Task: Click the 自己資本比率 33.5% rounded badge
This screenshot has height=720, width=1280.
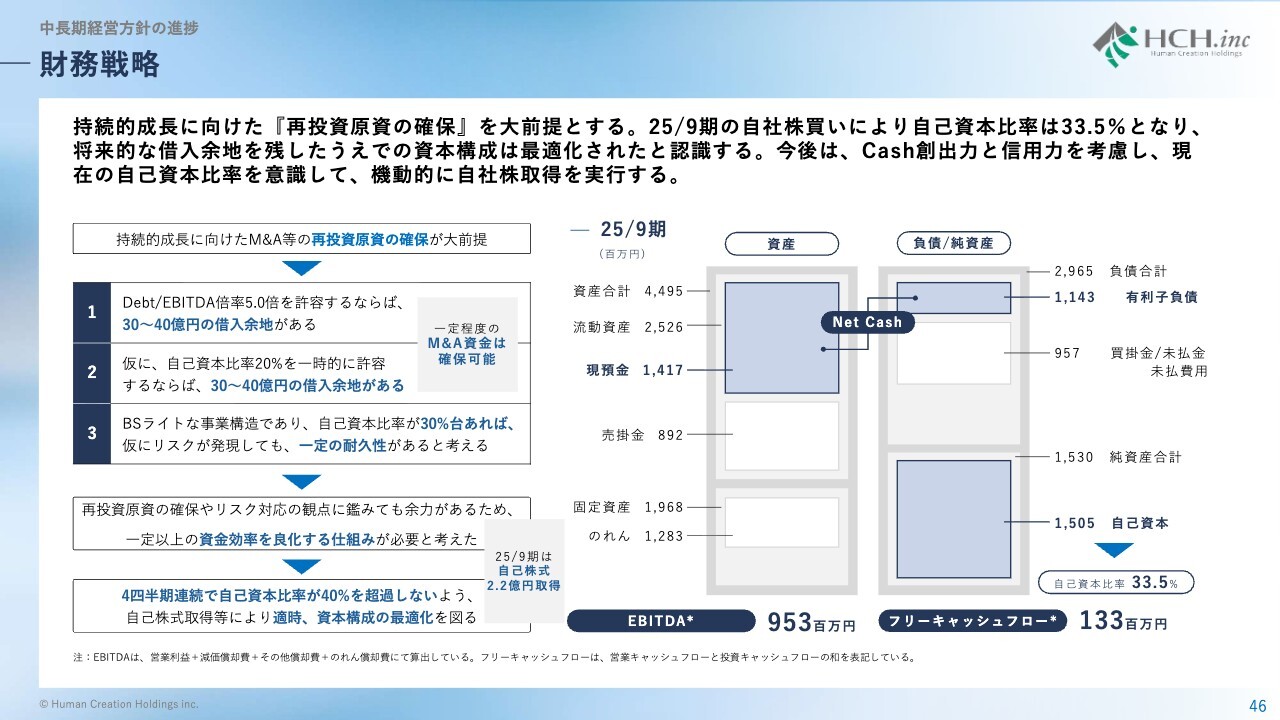Action: point(1116,583)
